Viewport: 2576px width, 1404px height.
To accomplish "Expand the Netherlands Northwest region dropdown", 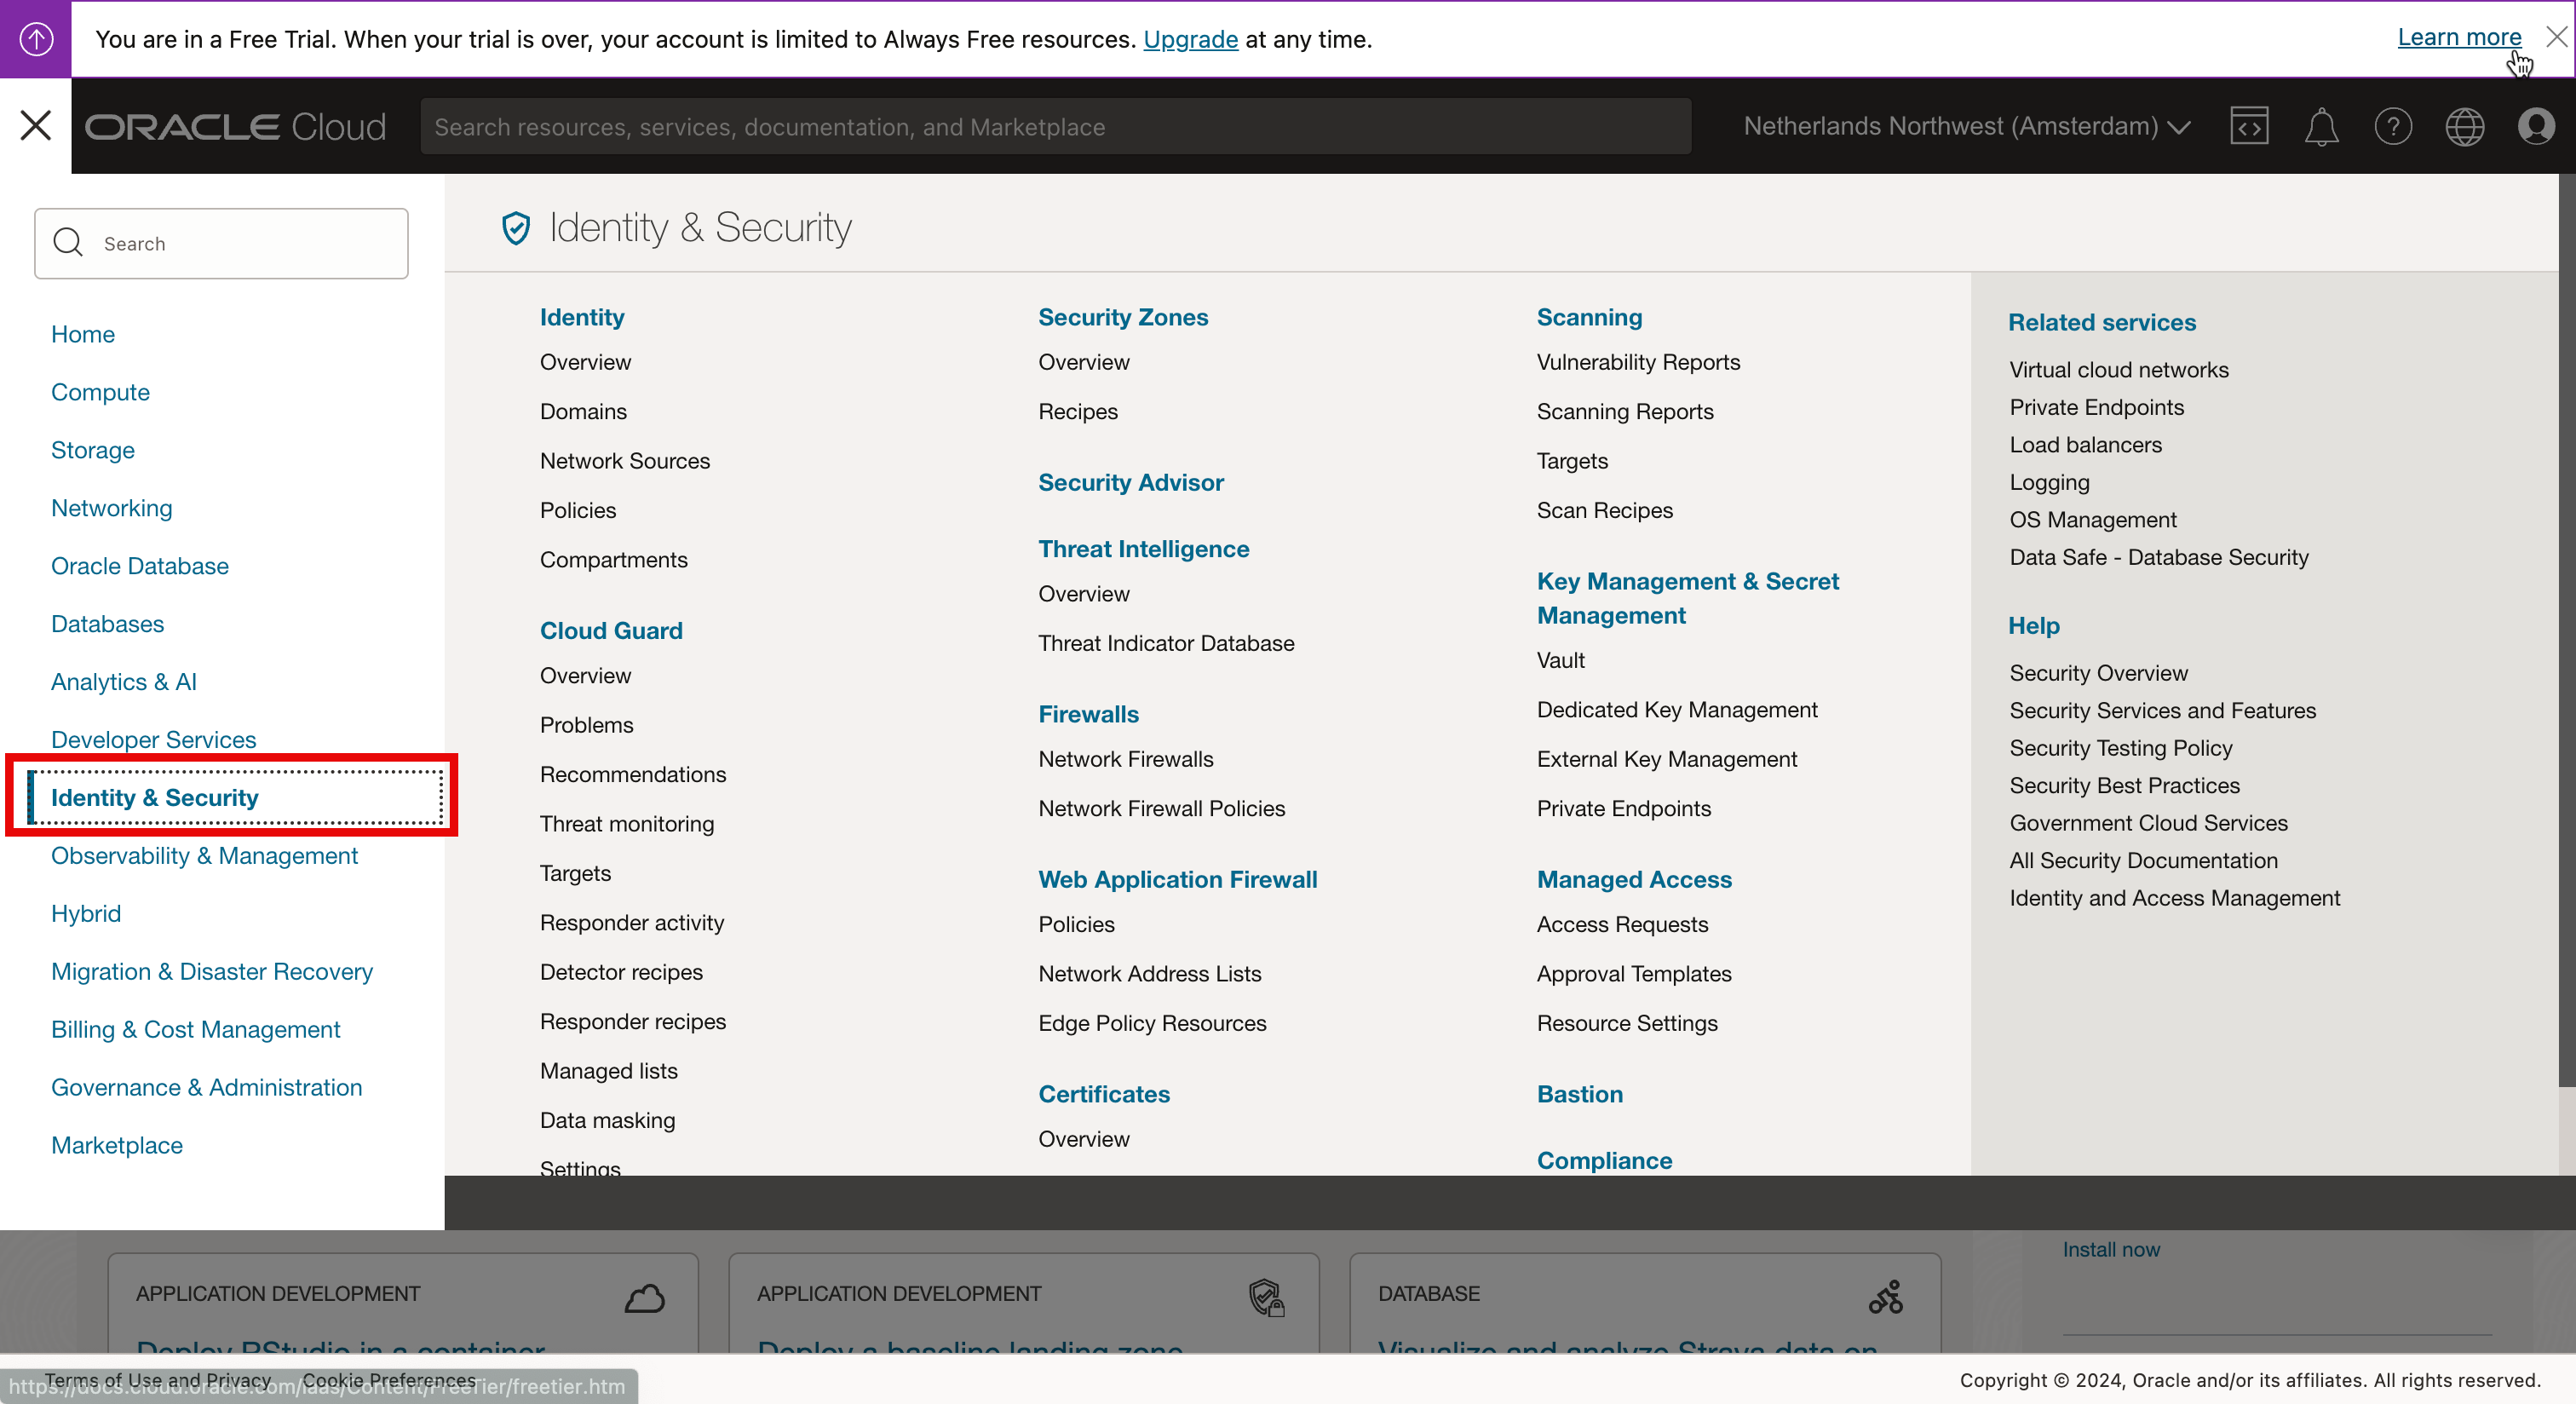I will pyautogui.click(x=1966, y=126).
